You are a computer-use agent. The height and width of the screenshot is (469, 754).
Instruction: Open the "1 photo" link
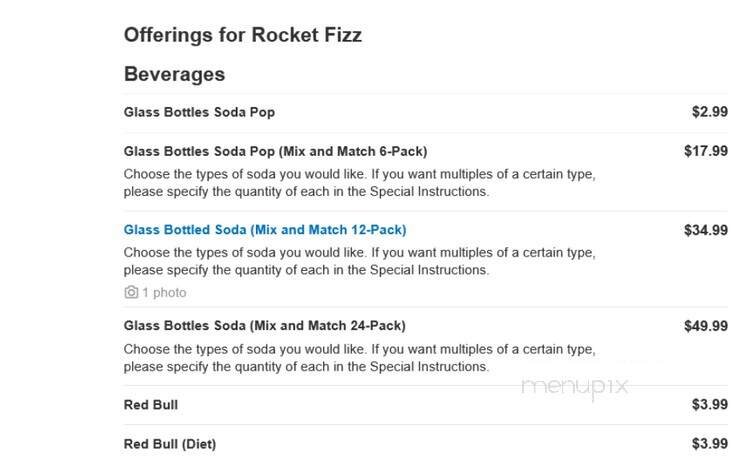pyautogui.click(x=163, y=293)
